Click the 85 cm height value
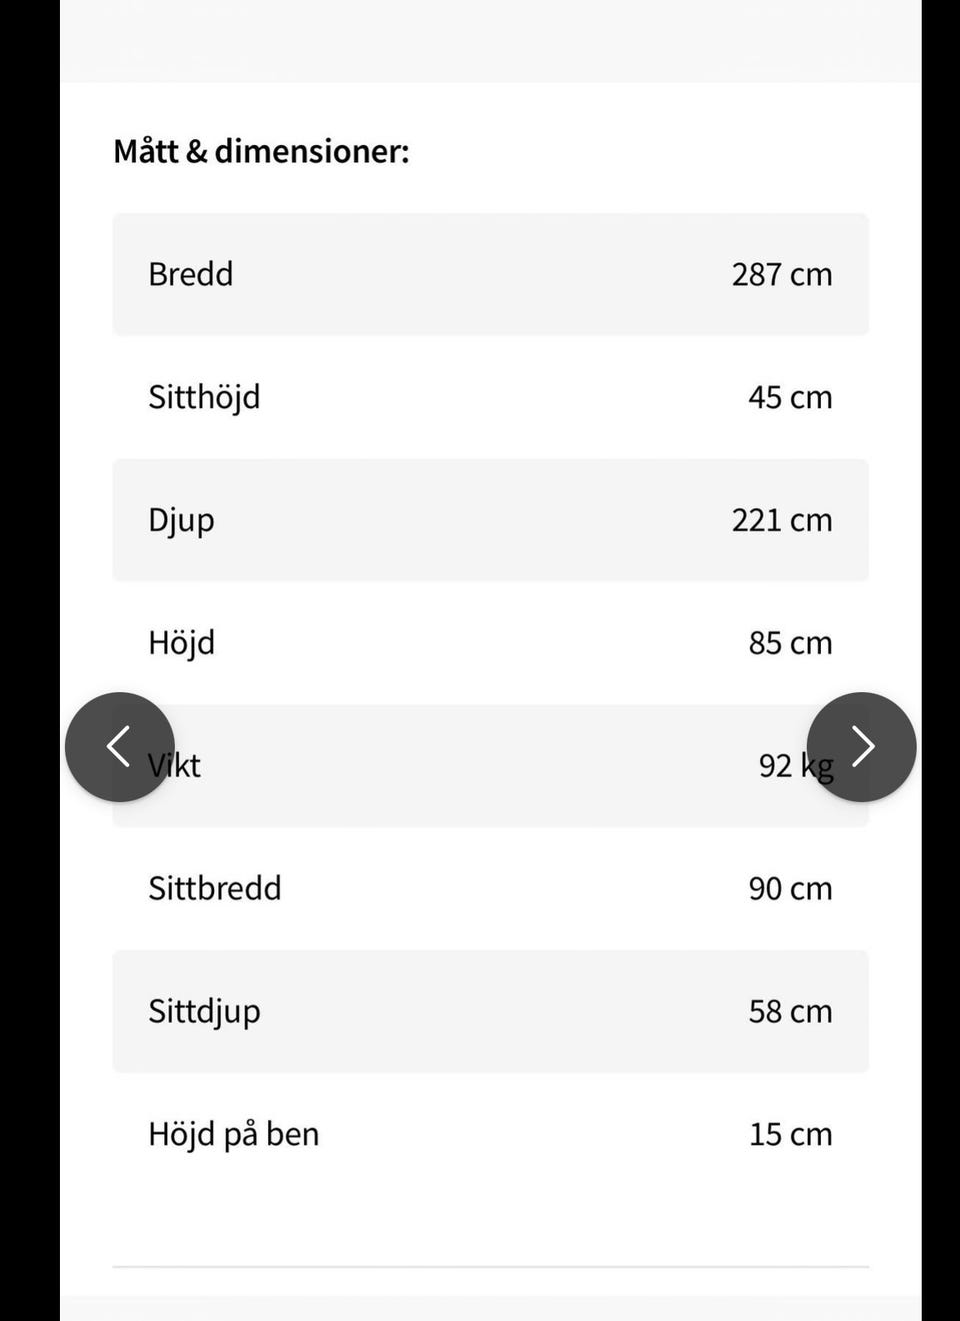Viewport: 960px width, 1321px height. point(790,643)
